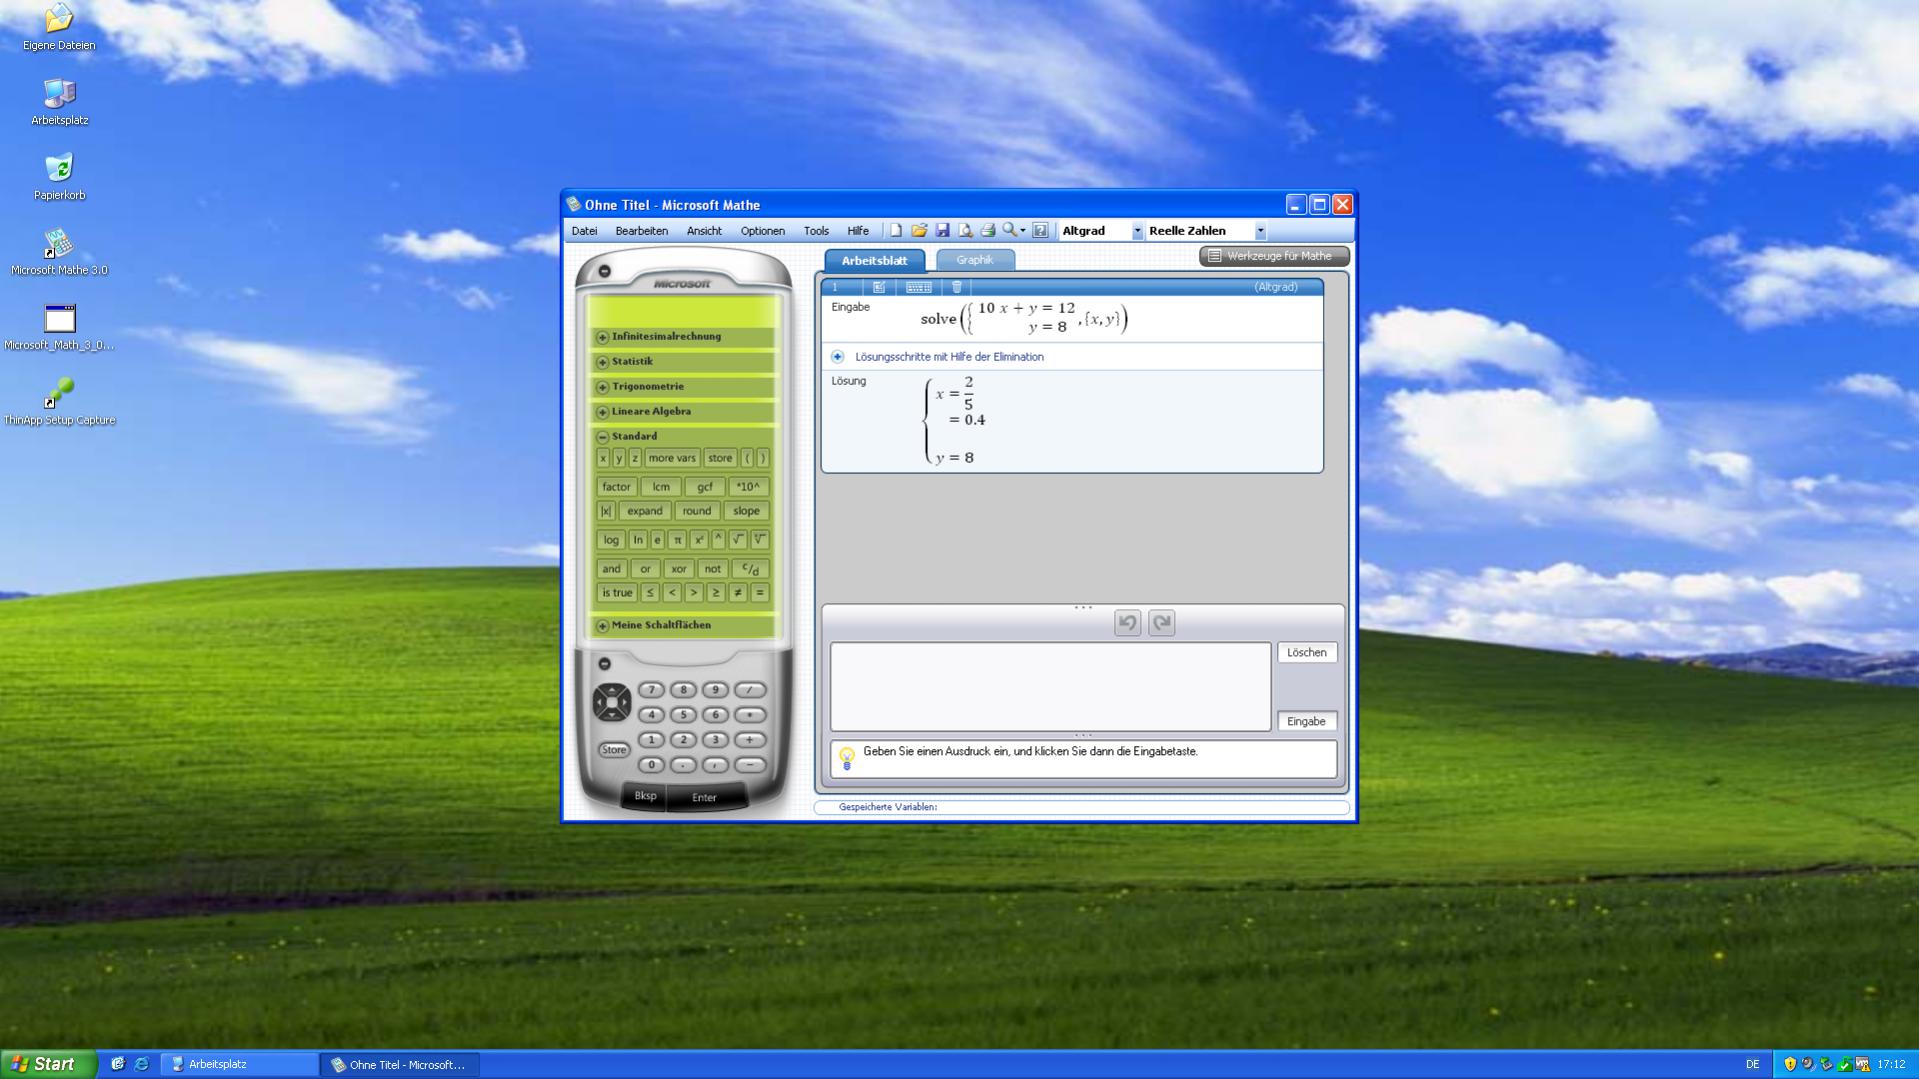Edit entry 1 with pencil icon
Screen dimensions: 1919x1079
point(879,287)
